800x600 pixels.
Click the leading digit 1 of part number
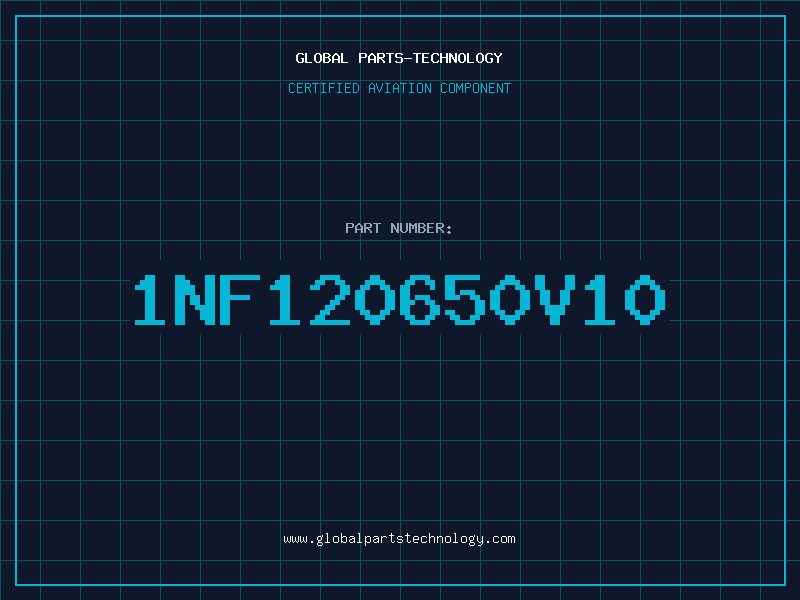[149, 300]
